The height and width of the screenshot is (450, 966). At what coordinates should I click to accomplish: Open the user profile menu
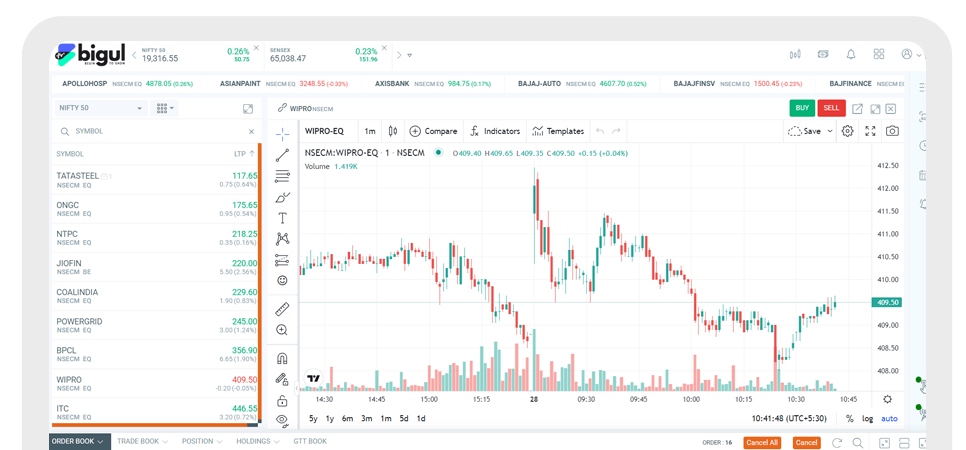tap(911, 54)
